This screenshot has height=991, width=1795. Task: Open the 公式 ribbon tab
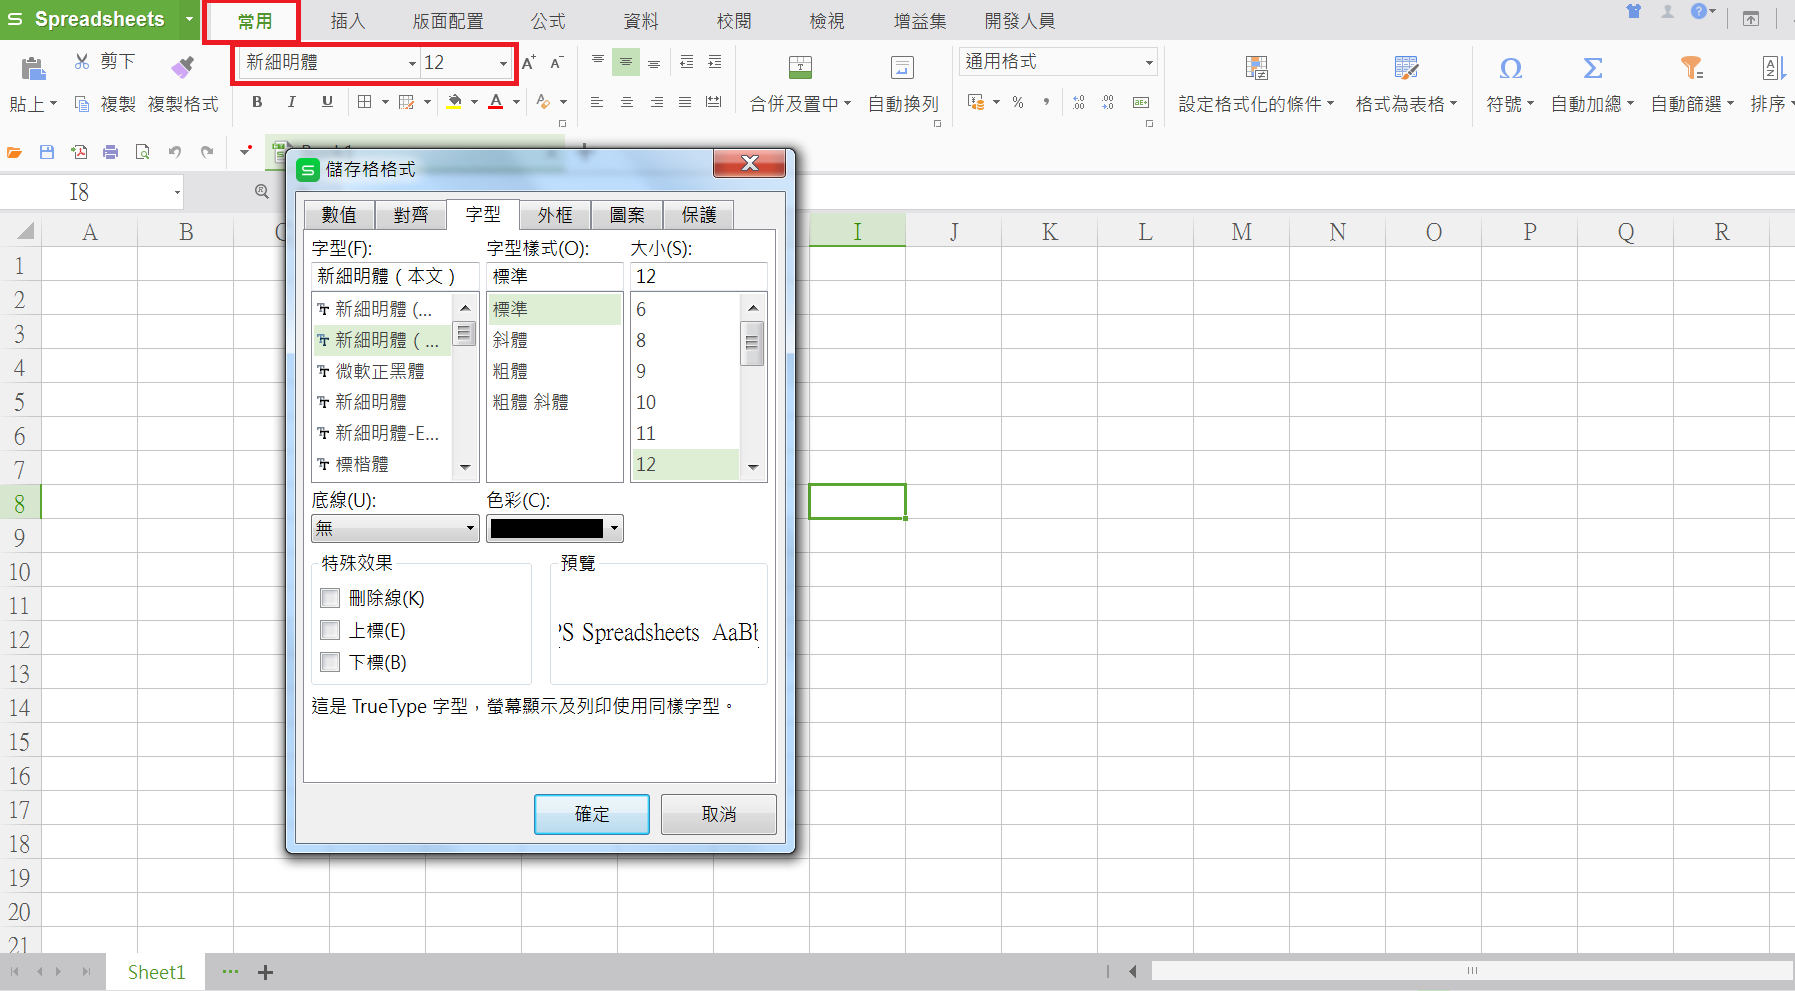(548, 21)
